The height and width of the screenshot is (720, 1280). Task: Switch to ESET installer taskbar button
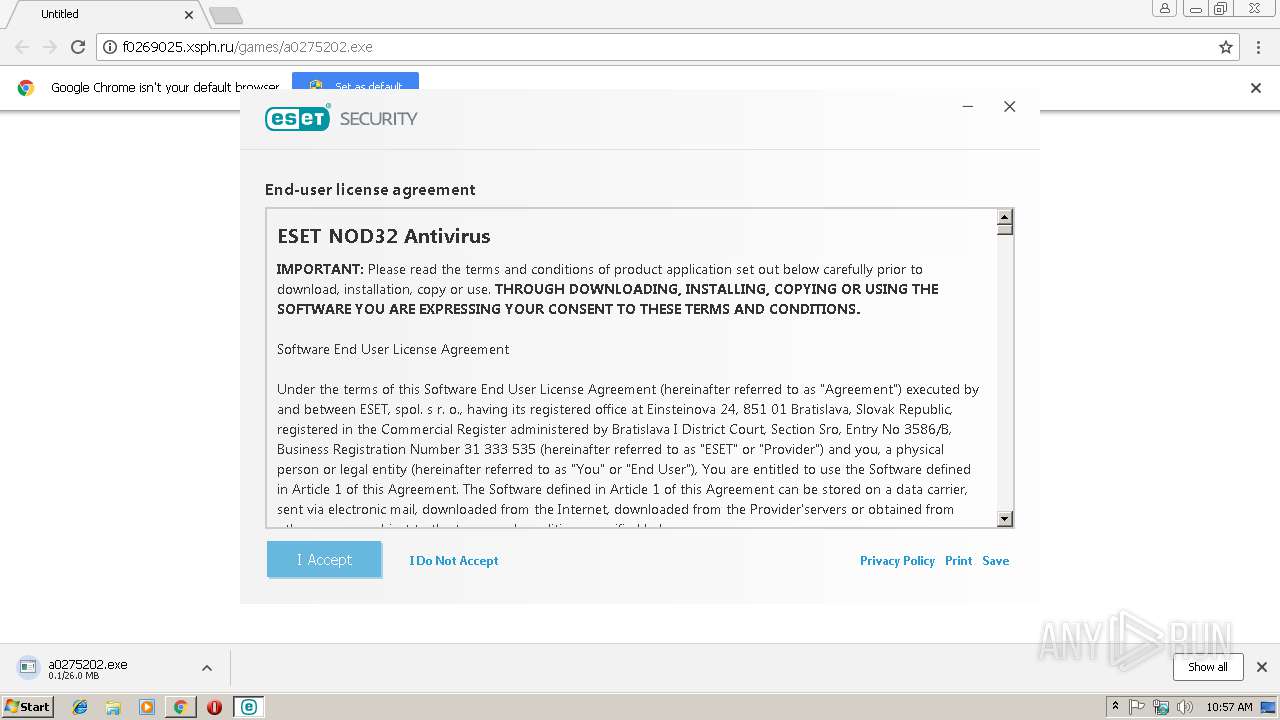pos(248,707)
